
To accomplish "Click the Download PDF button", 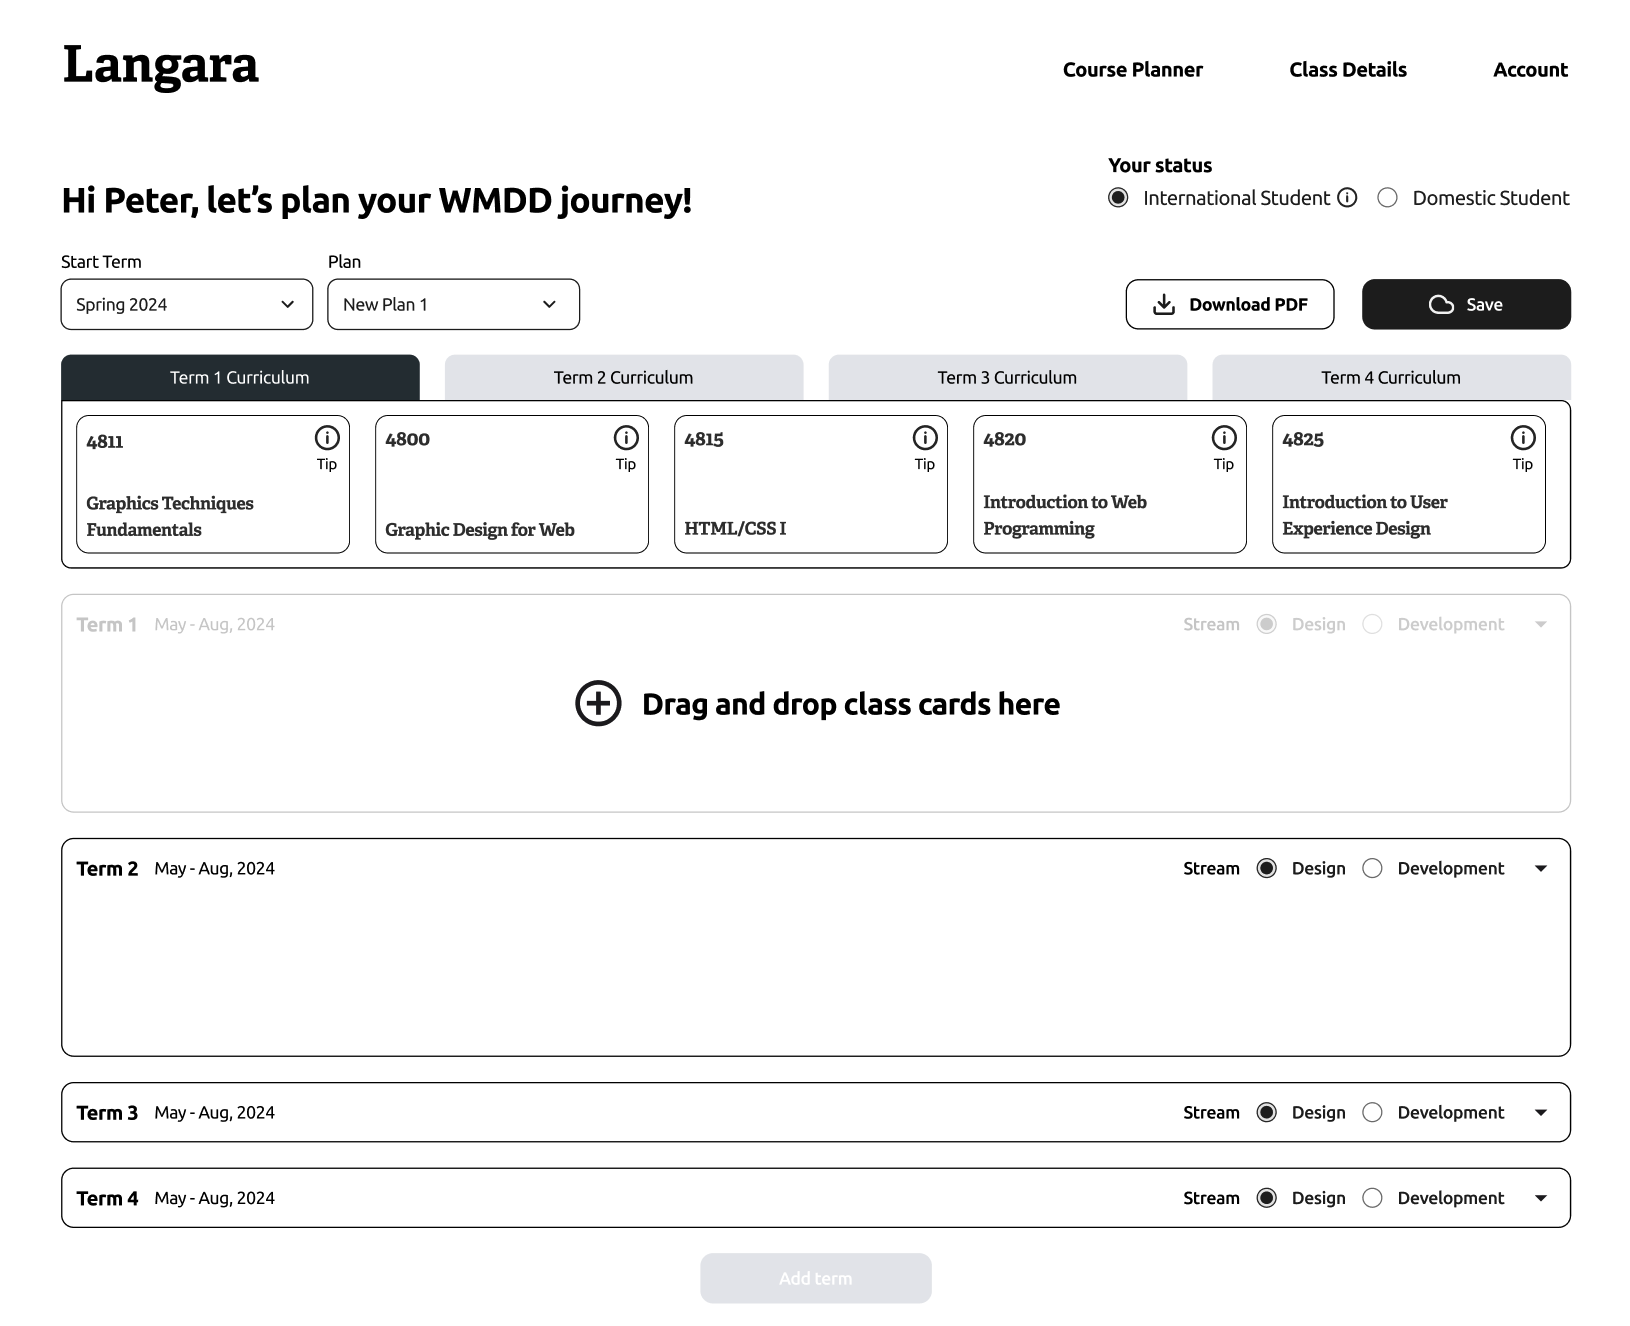I will tap(1229, 305).
